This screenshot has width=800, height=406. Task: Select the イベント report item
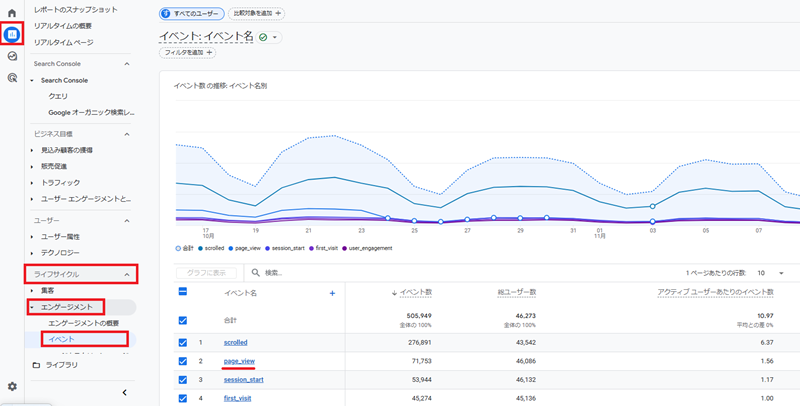click(61, 339)
